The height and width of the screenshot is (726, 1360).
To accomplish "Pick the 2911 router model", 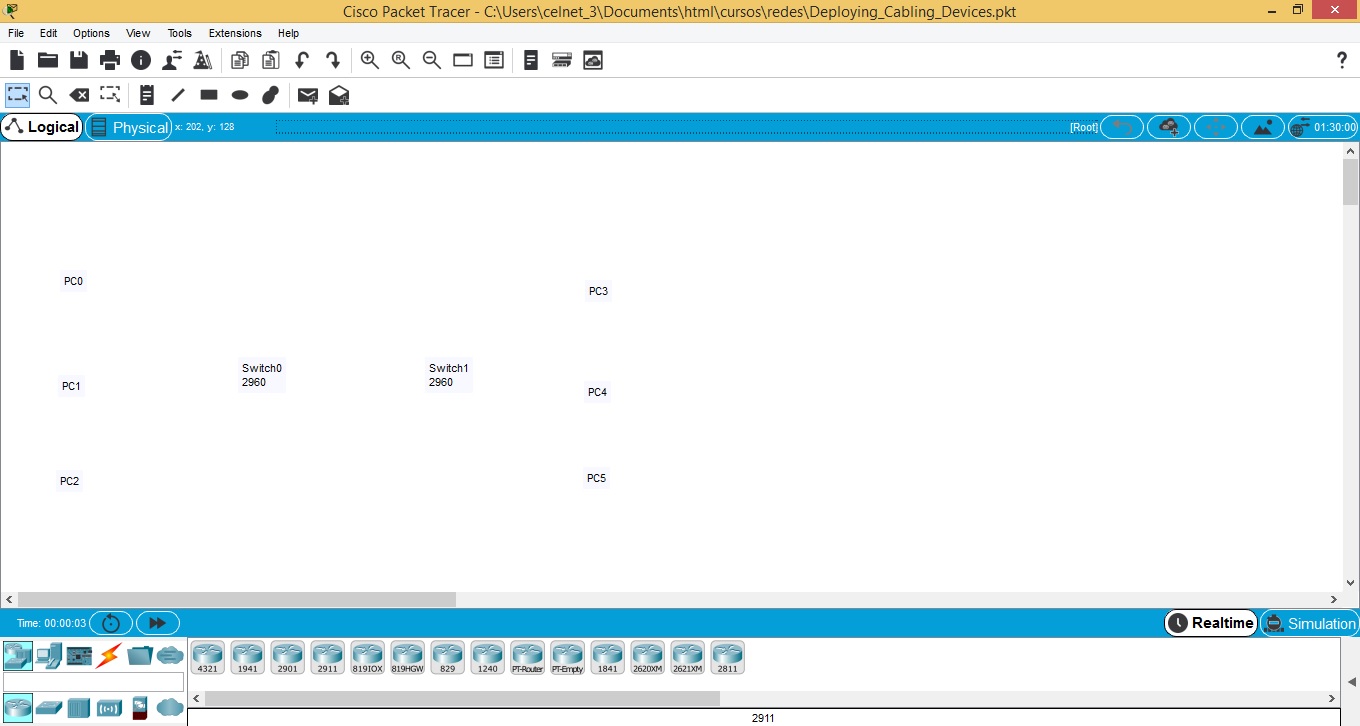I will 328,657.
